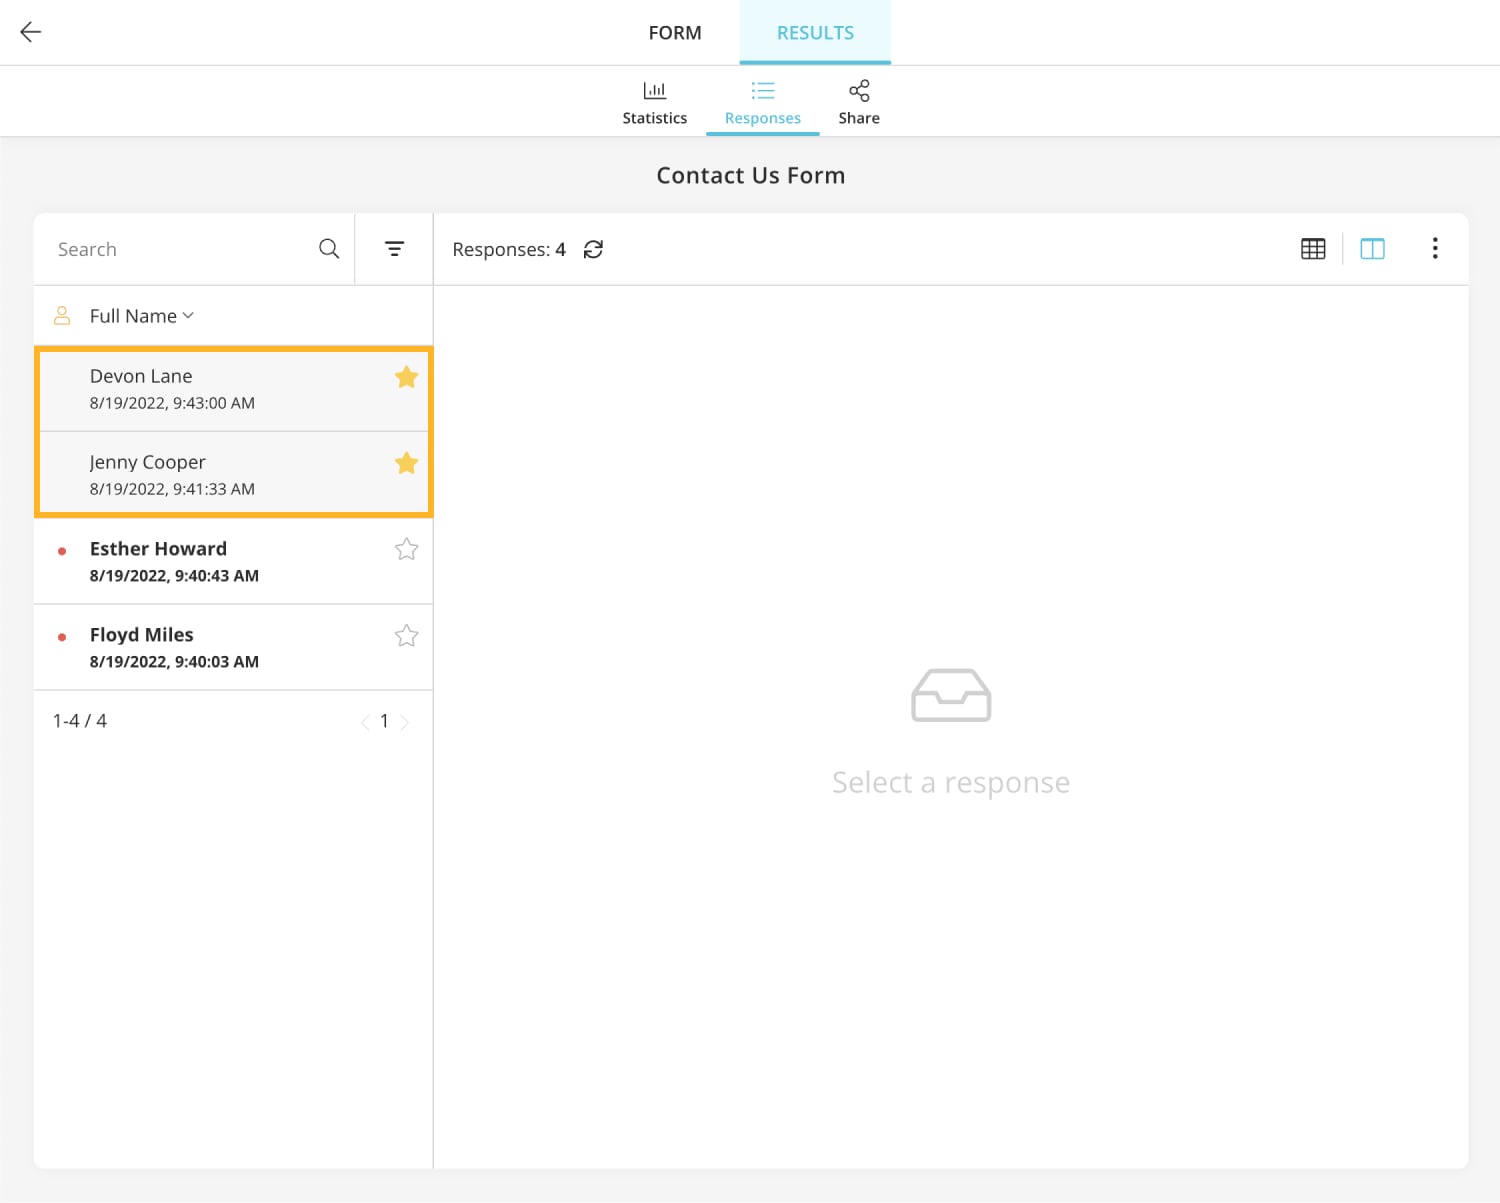Switch to table grid view

point(1313,249)
